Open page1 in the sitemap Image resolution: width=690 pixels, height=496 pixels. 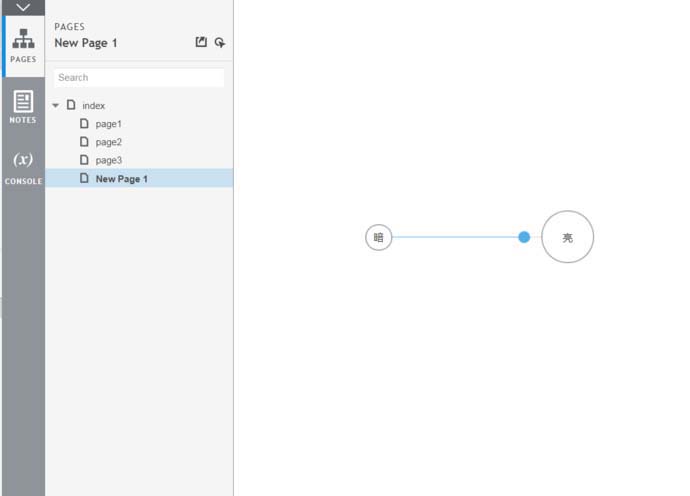click(x=108, y=124)
